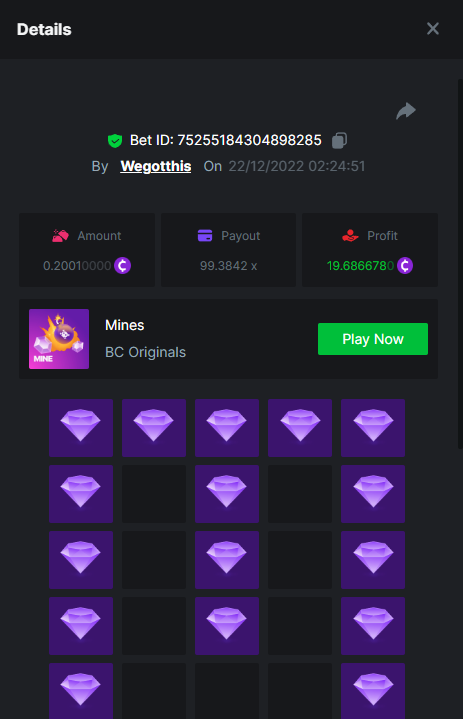Screen dimensions: 463x719
Task: Click the Profit coin currency icon
Action: pos(405,265)
